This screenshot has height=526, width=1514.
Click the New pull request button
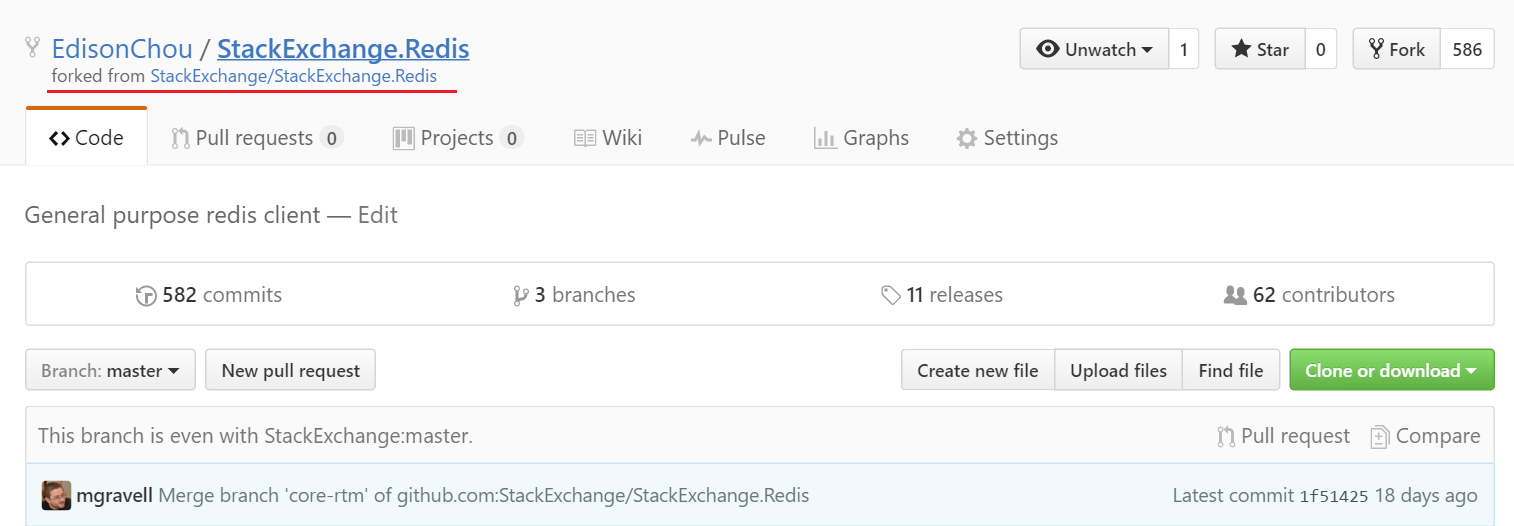click(x=290, y=371)
